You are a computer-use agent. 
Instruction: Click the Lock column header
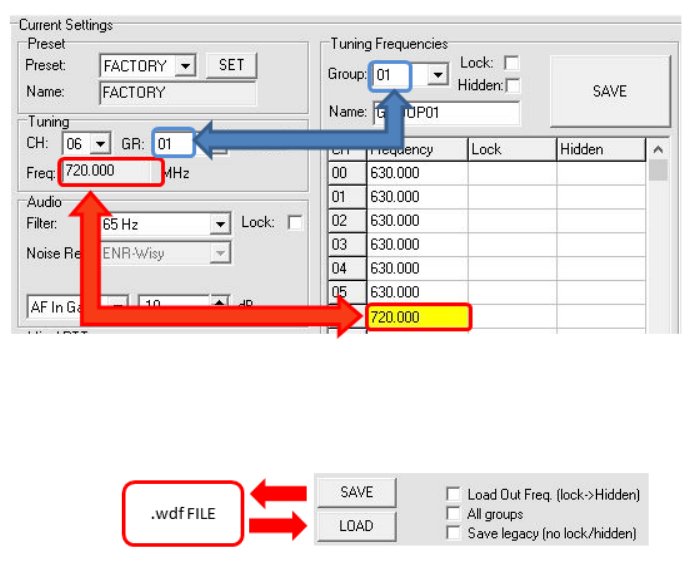pyautogui.click(x=512, y=149)
